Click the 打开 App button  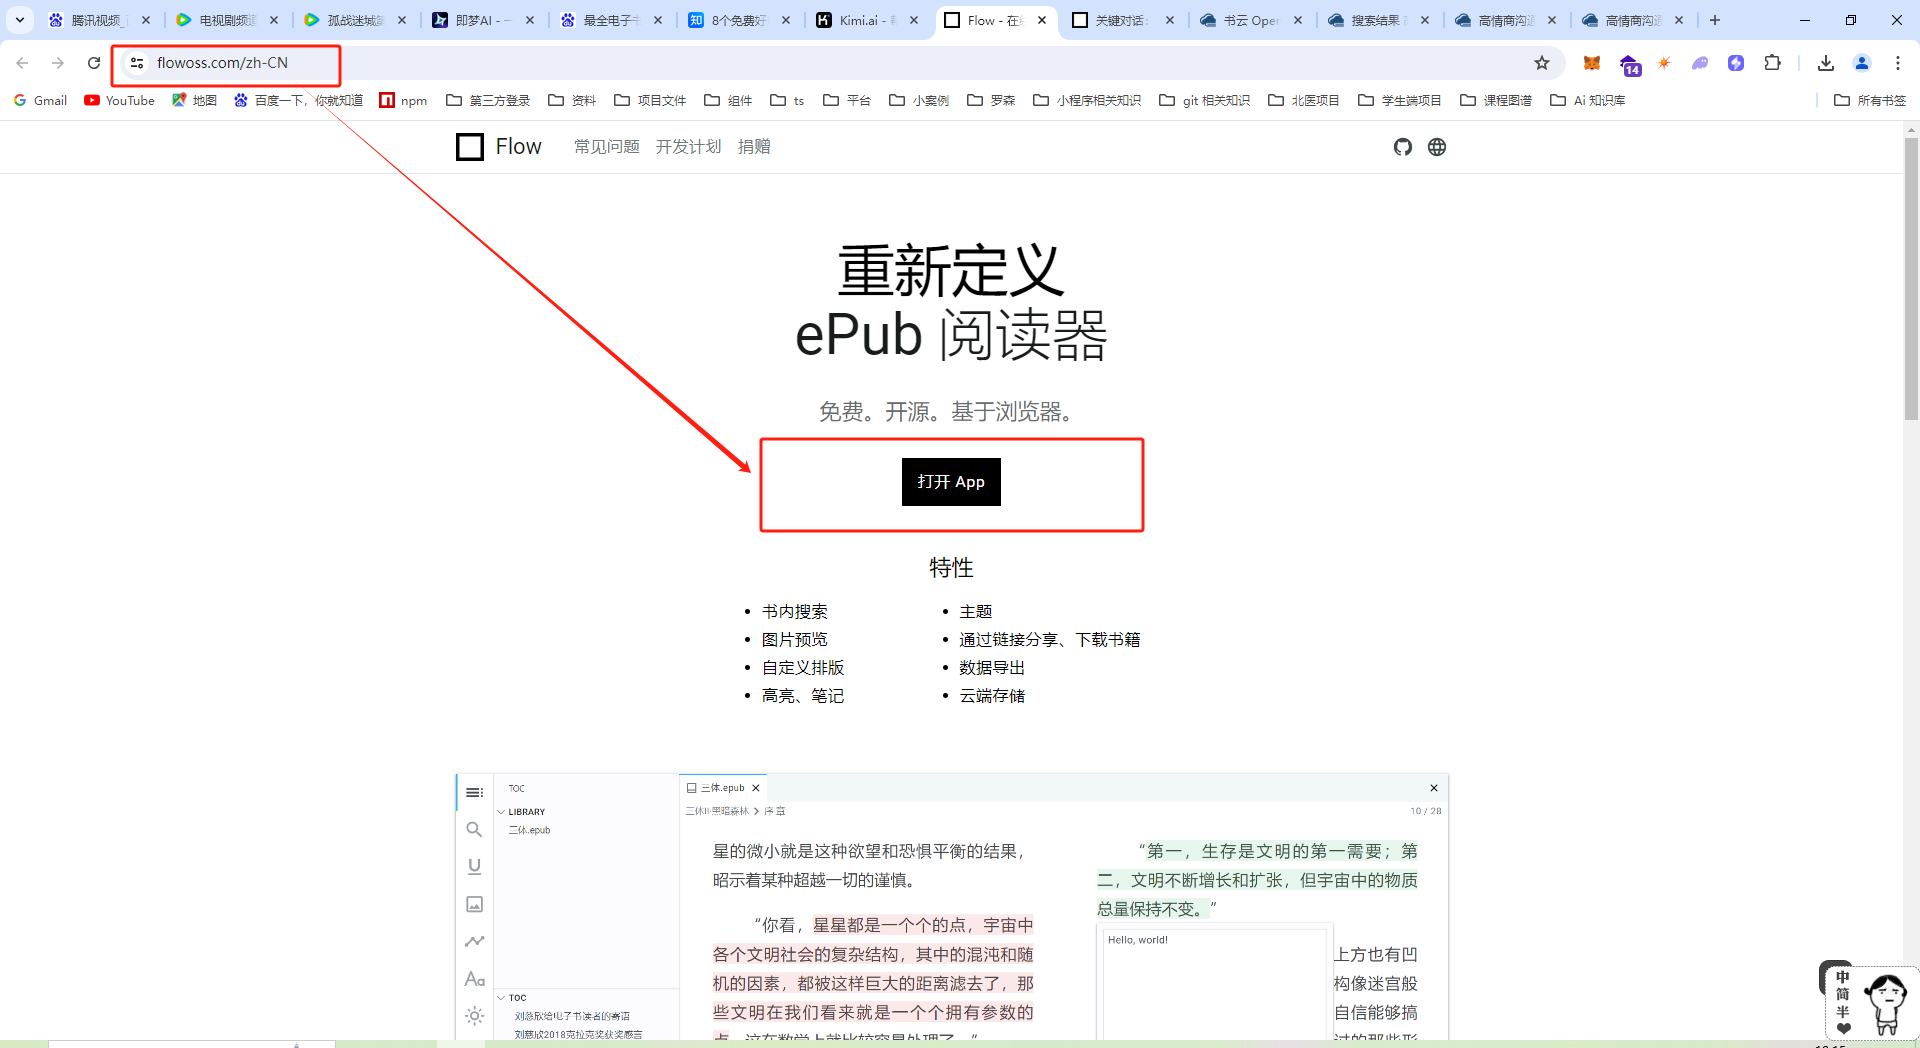(950, 482)
